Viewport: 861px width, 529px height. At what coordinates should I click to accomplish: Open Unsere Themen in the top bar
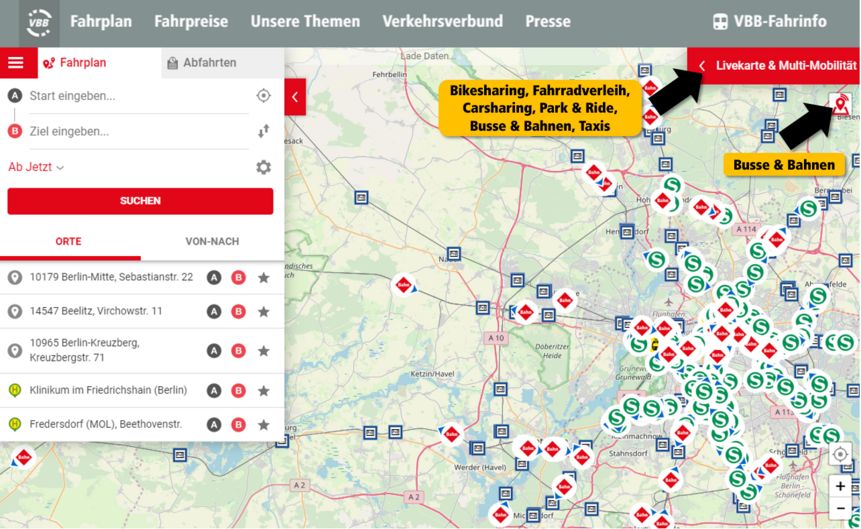click(x=305, y=21)
